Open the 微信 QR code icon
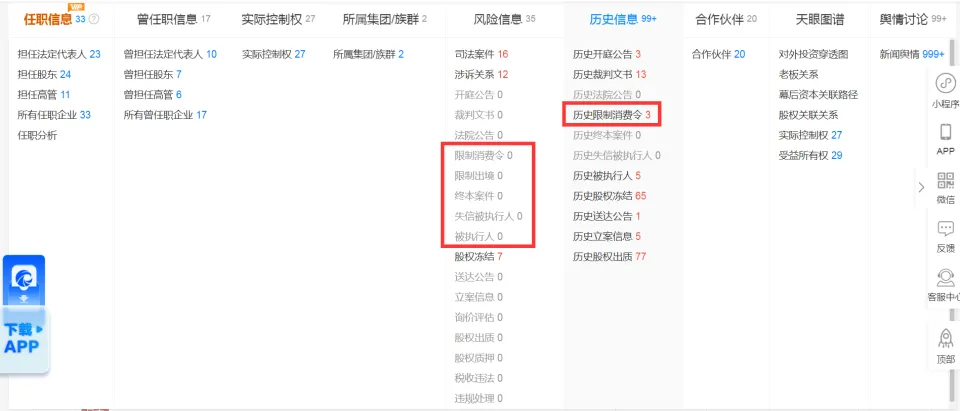Image resolution: width=960 pixels, height=411 pixels. [944, 181]
